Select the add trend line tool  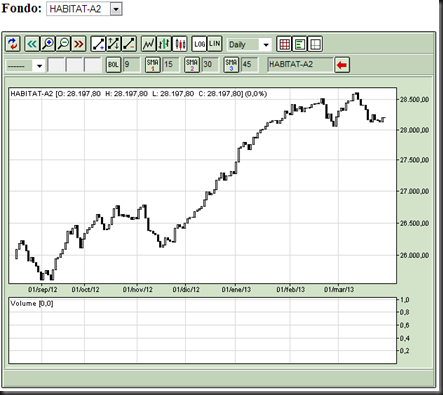point(98,44)
